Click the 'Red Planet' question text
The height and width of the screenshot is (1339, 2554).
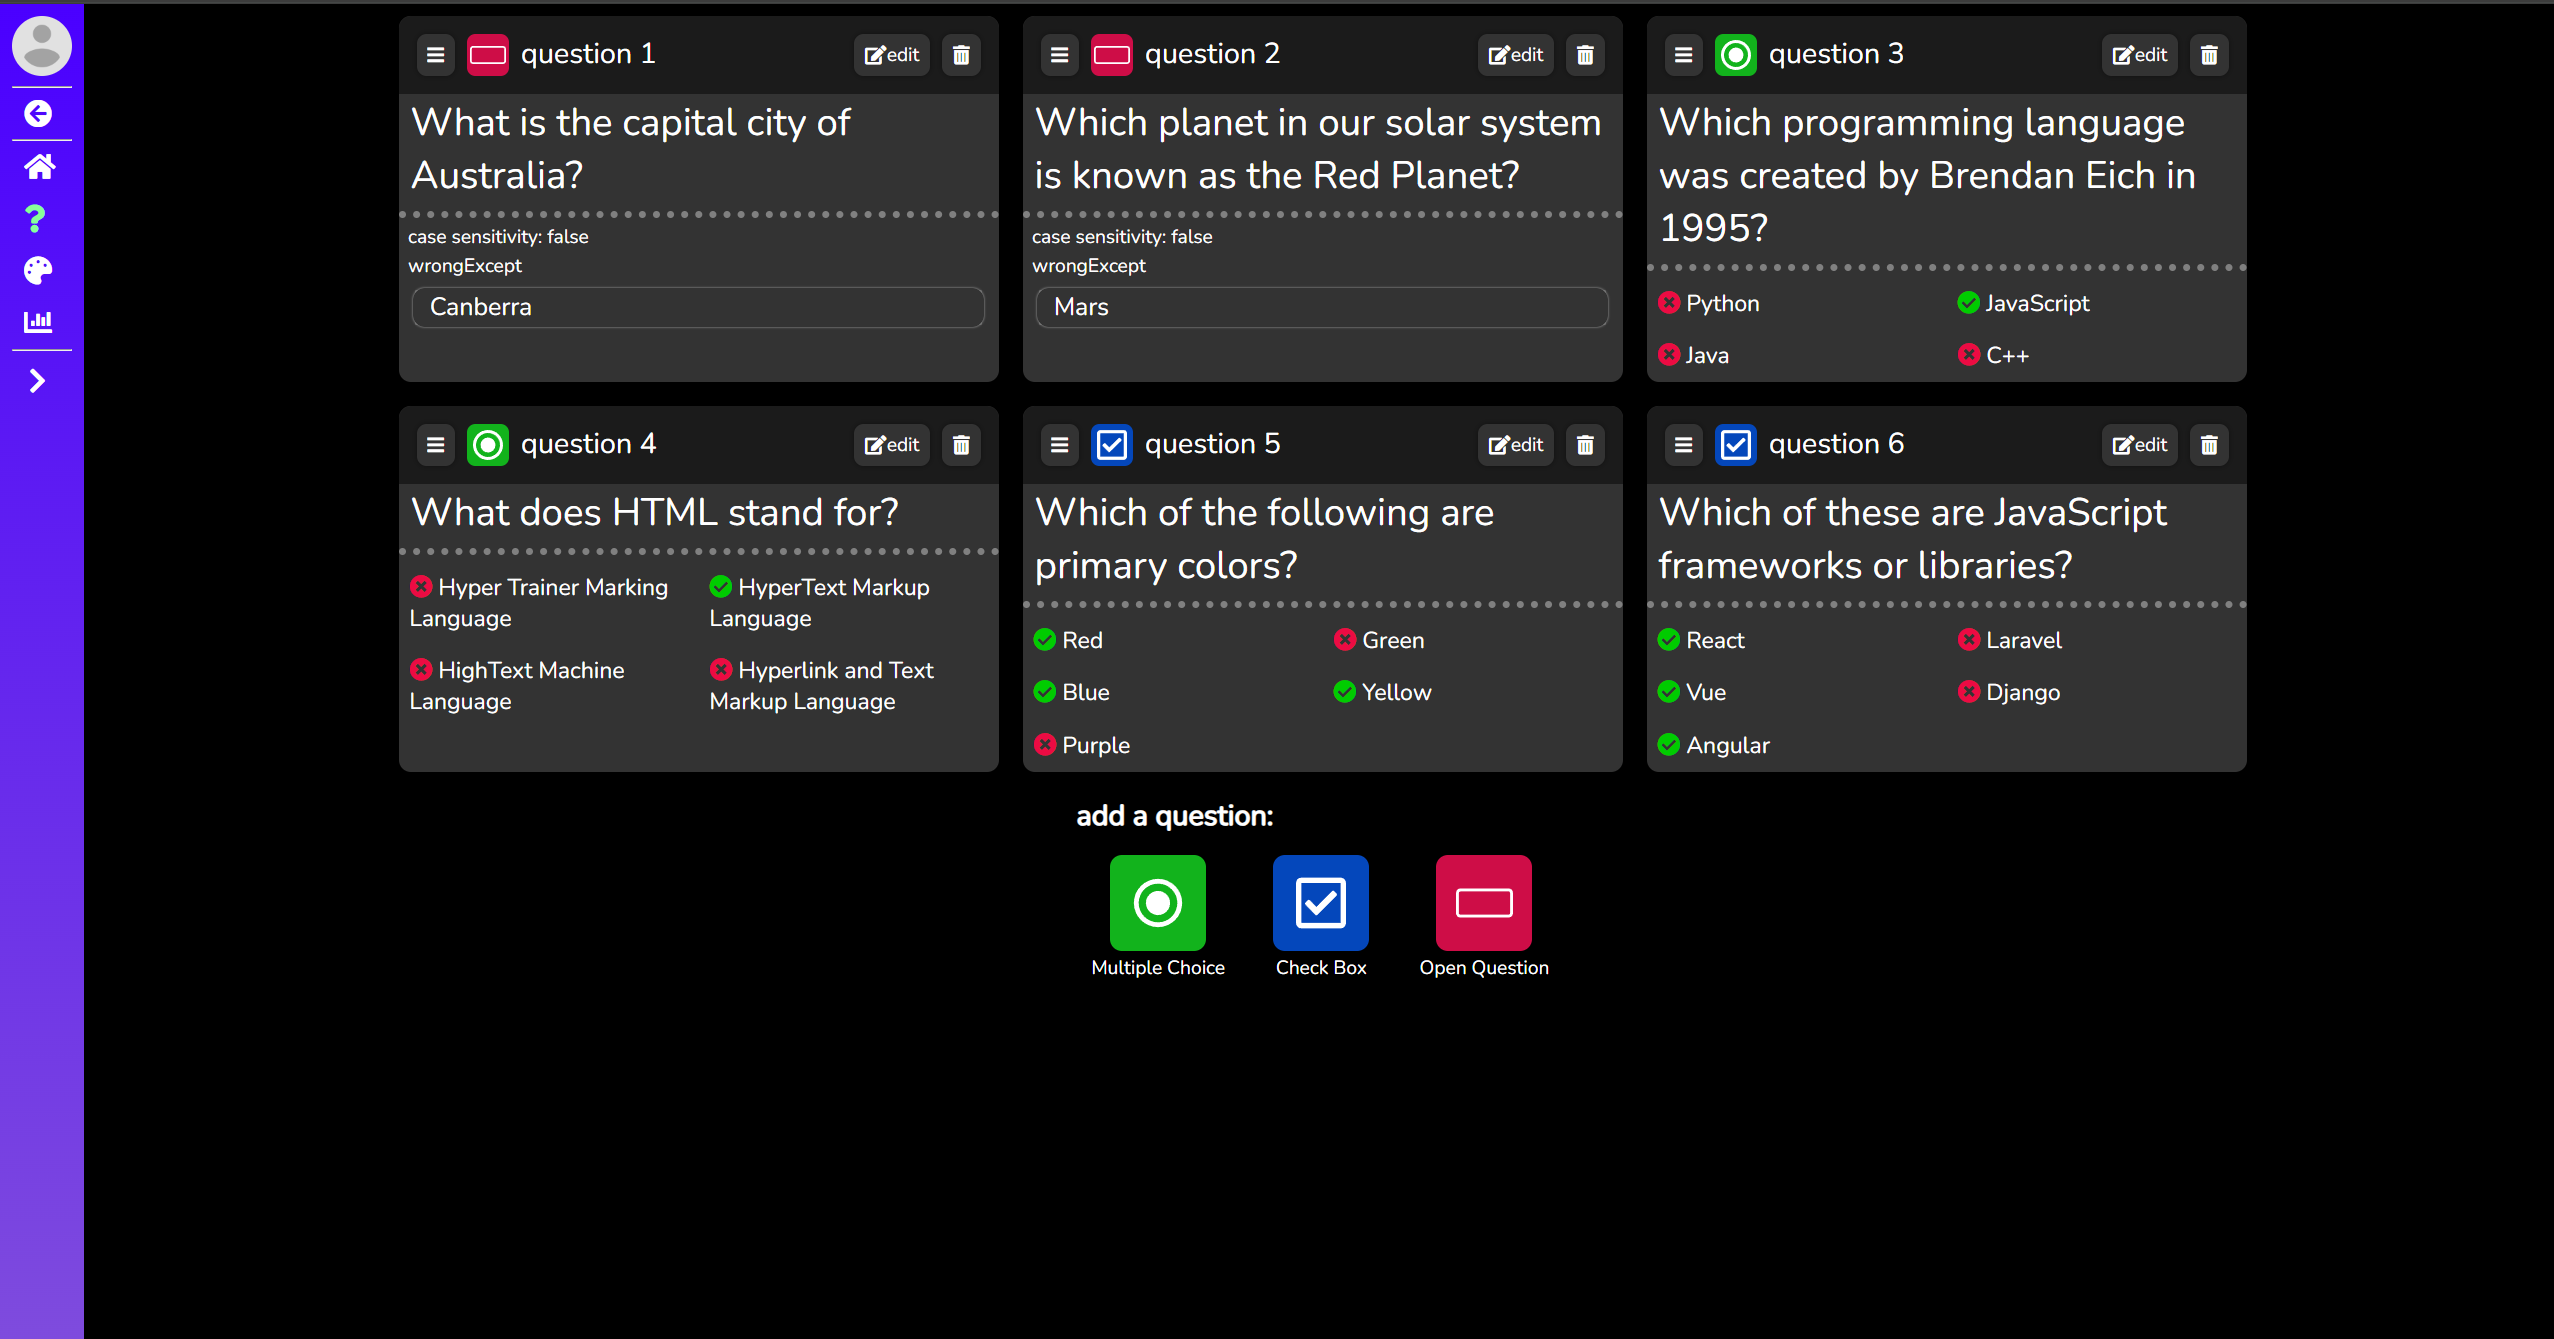tap(1318, 149)
